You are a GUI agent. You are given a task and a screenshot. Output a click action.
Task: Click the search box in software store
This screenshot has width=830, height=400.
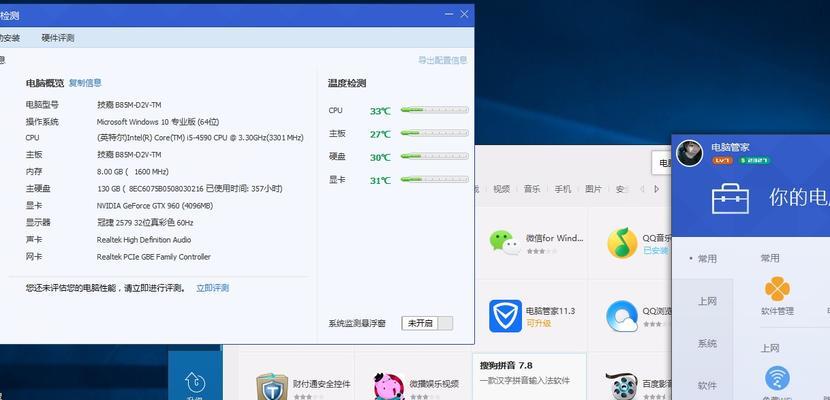click(661, 163)
